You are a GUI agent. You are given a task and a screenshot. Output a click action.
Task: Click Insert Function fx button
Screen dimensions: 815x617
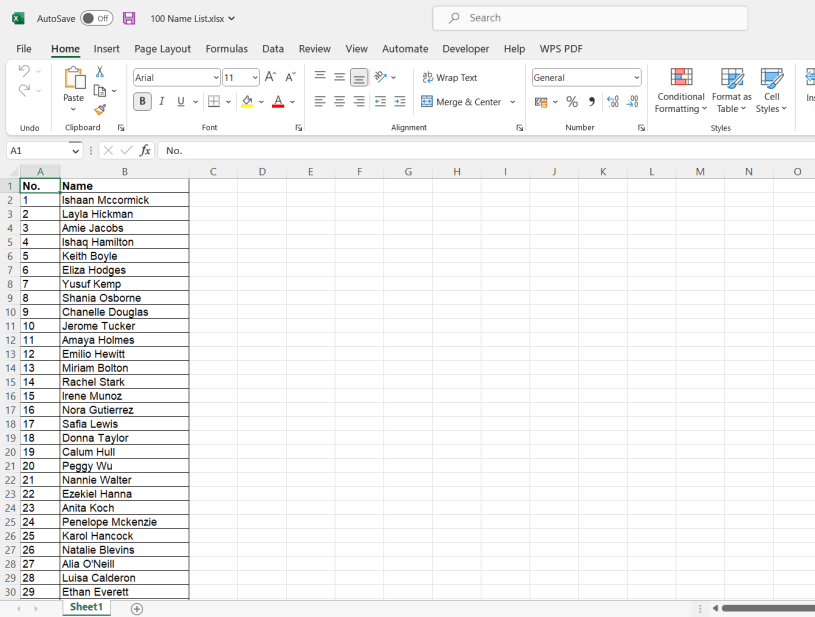click(x=145, y=151)
